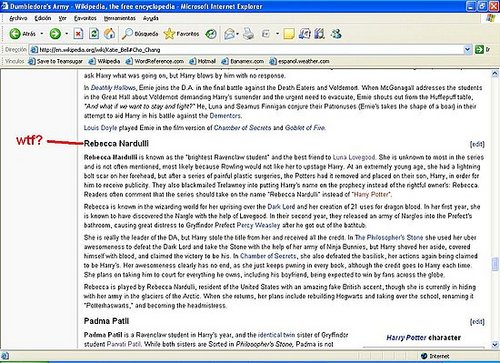Follow the Dark Lord link

pyautogui.click(x=281, y=207)
